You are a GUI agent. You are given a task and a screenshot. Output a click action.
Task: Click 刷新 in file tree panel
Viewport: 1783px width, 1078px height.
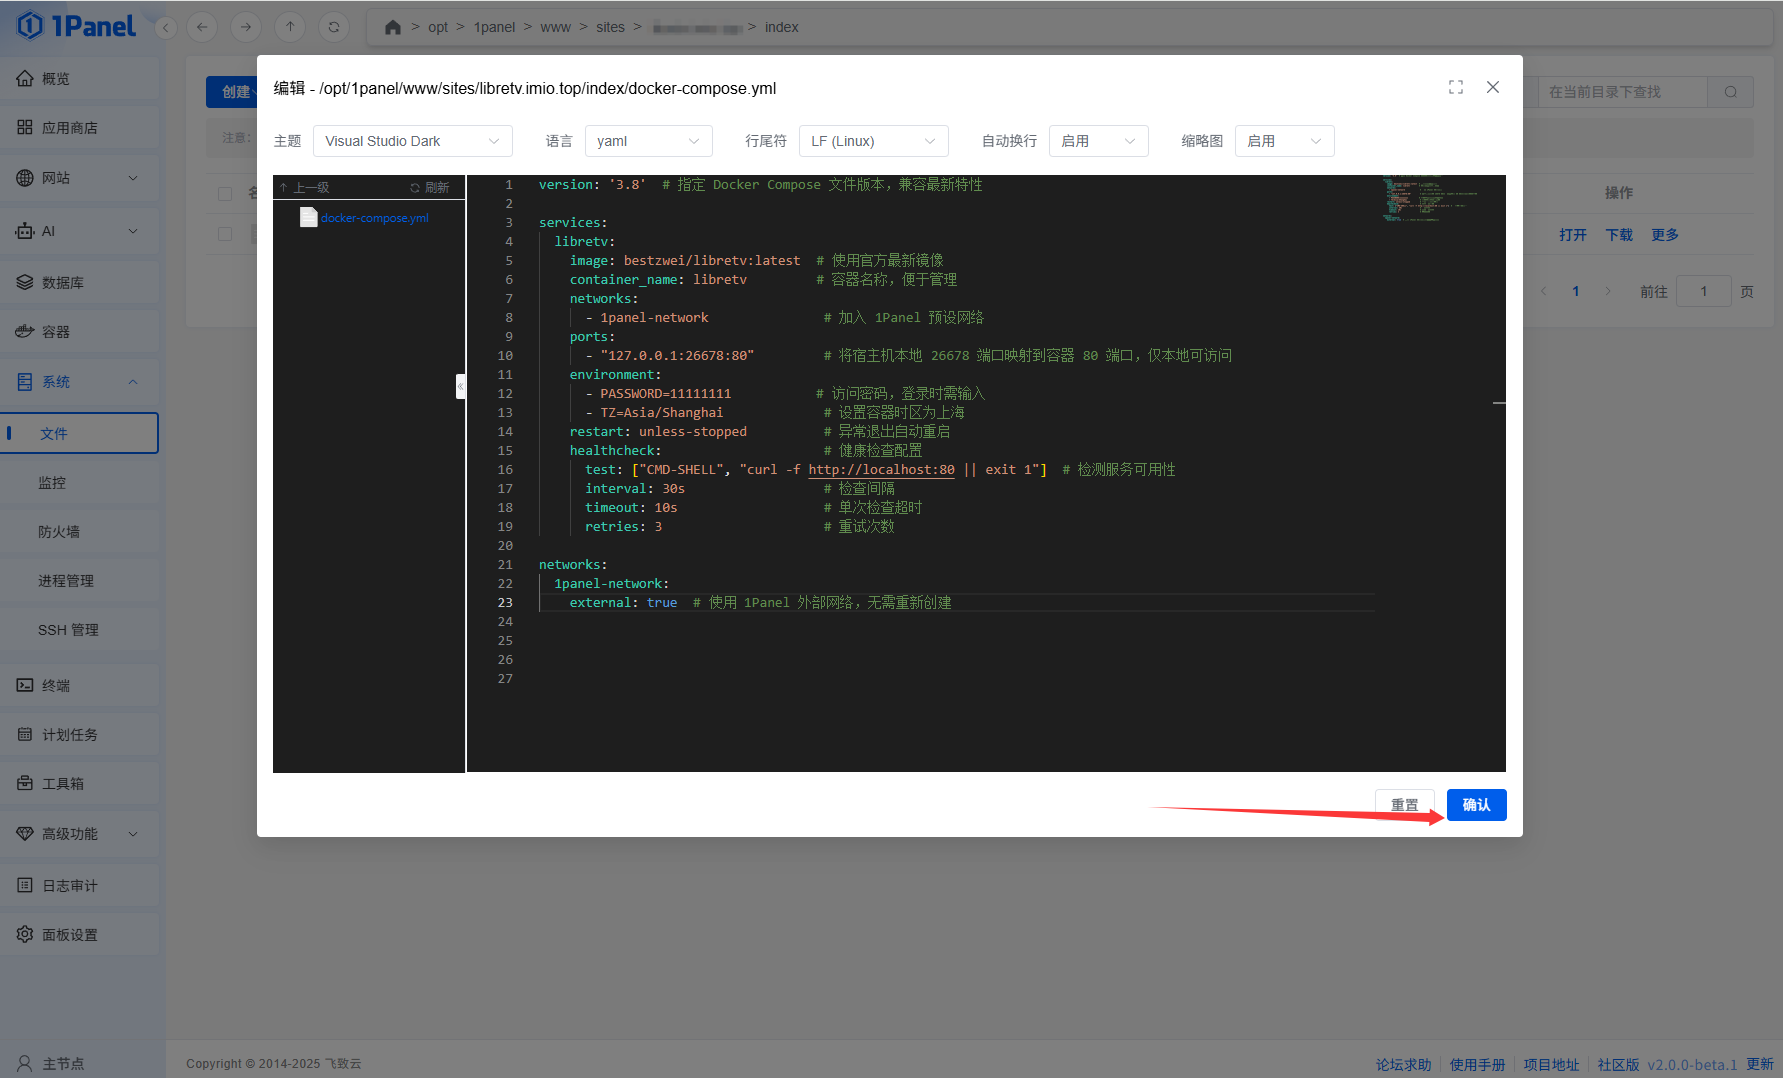[430, 188]
